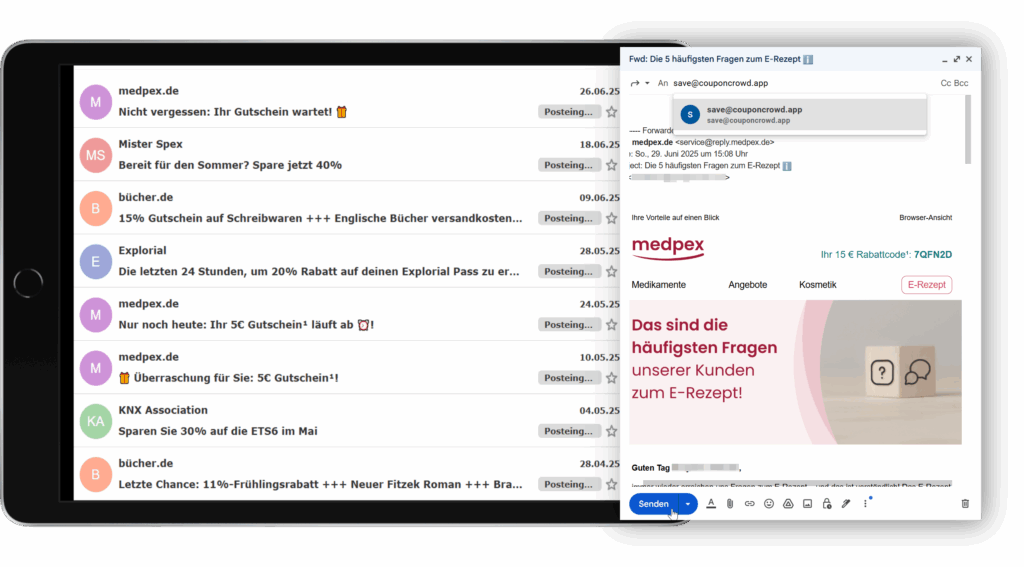This screenshot has height=567, width=1024.
Task: Click M avatar of 'Nicht vergessen' email
Action: [x=95, y=102]
